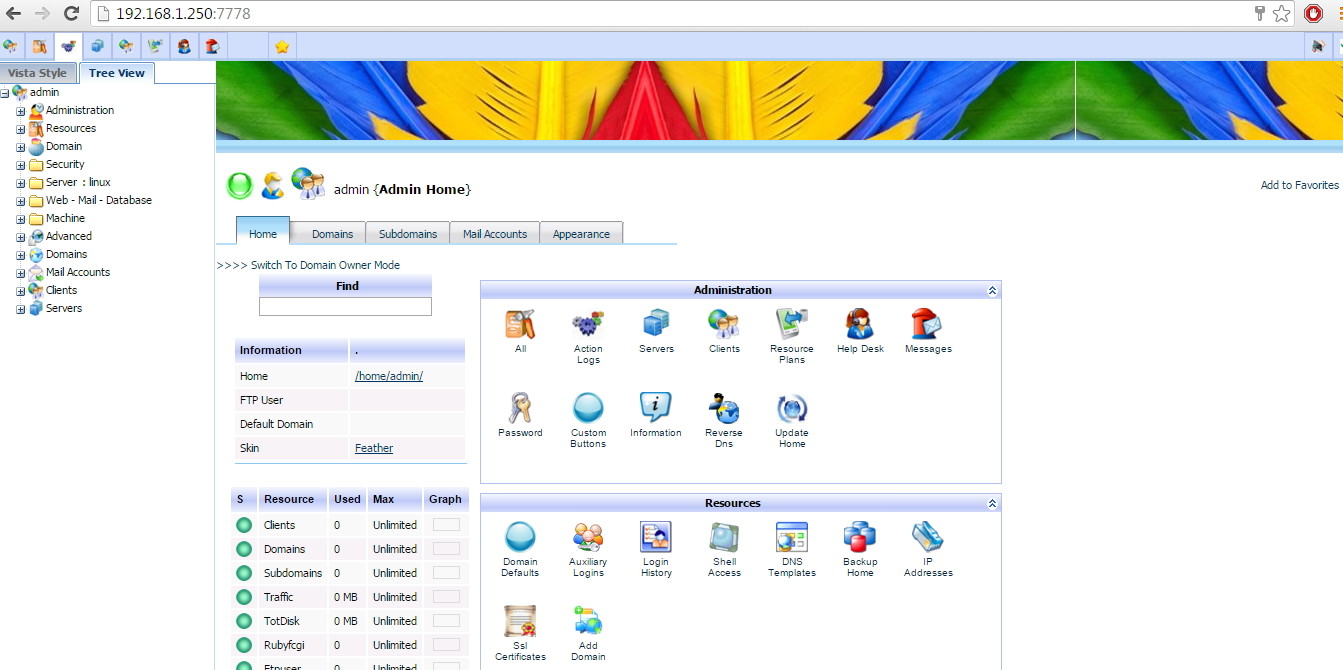Click Add to Favorites link

tap(1299, 185)
